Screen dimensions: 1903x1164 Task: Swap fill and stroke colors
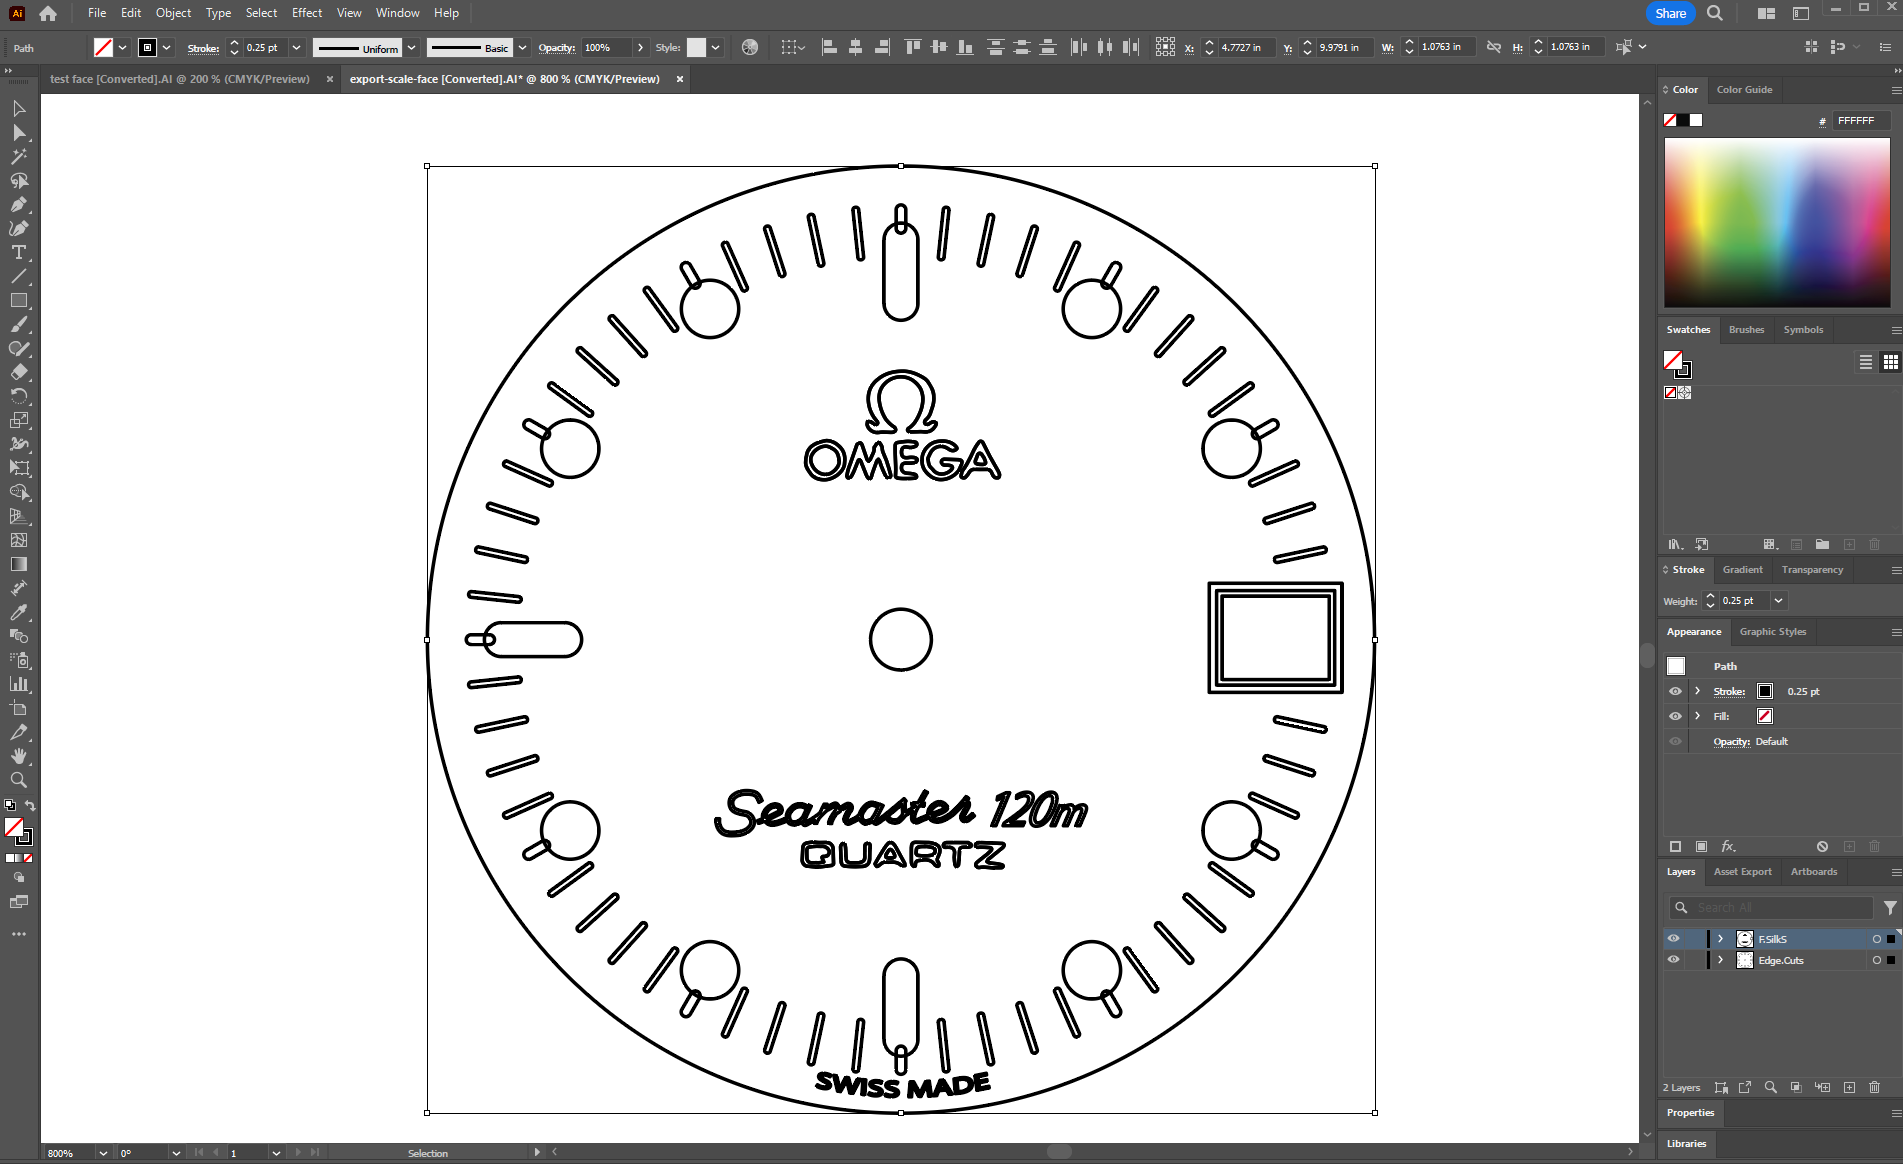(30, 805)
